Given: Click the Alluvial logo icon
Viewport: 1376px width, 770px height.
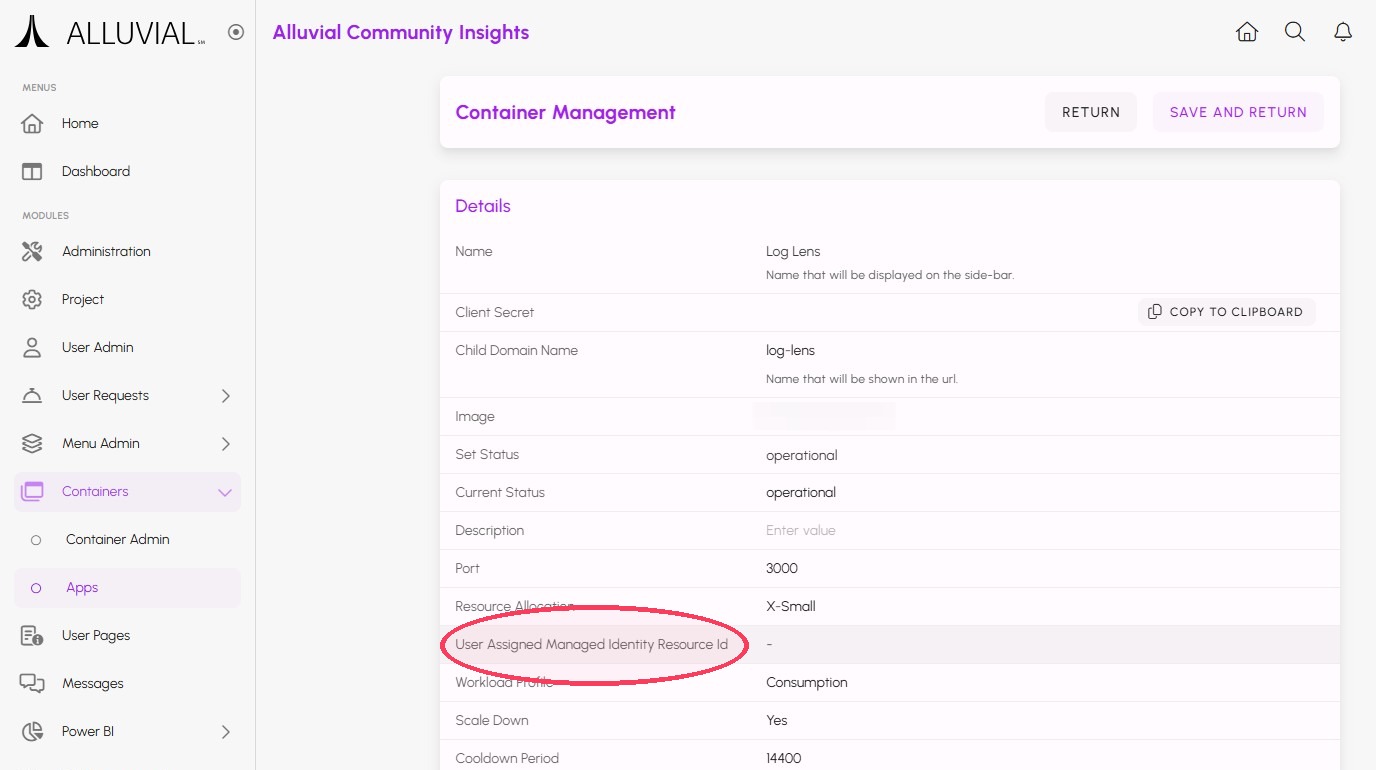Looking at the screenshot, I should 32,32.
